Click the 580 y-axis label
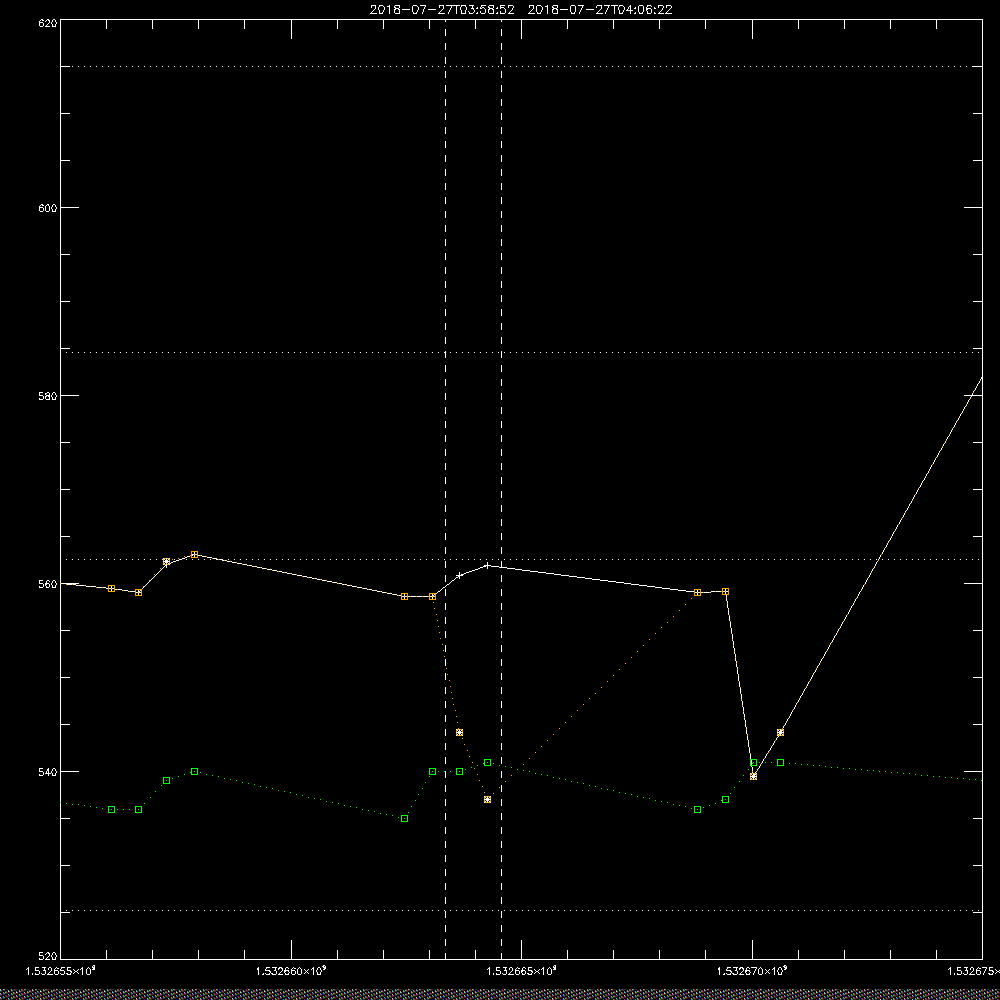Viewport: 1000px width, 1000px height. (48, 395)
